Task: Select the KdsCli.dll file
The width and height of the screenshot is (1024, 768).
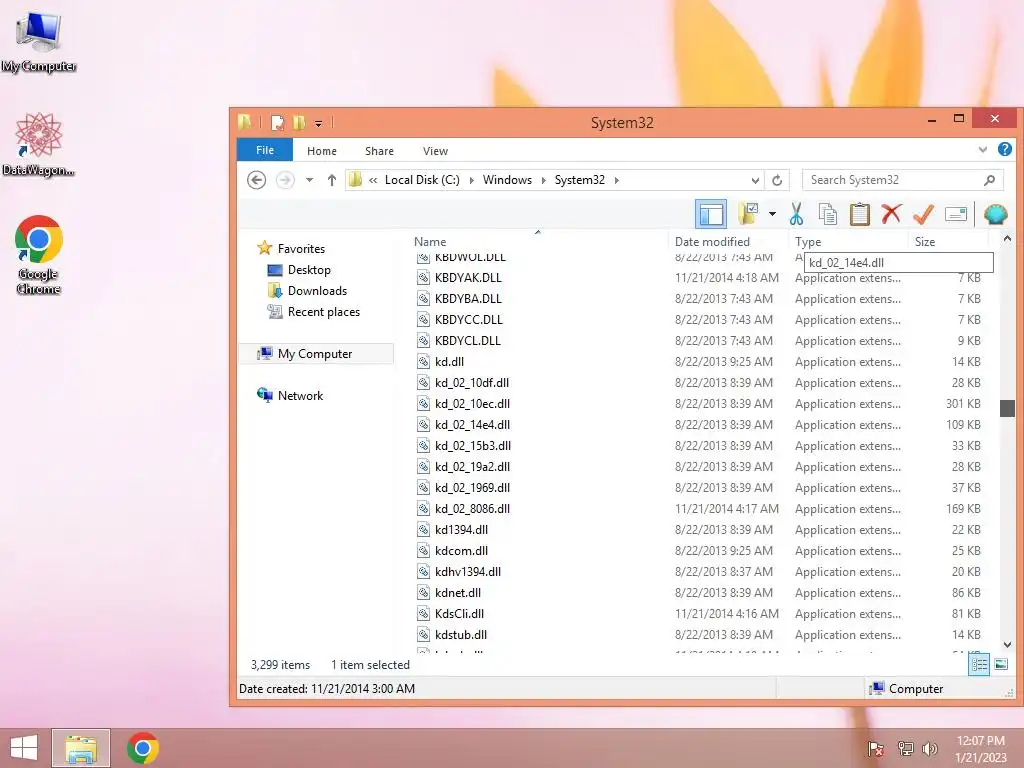Action: [459, 613]
